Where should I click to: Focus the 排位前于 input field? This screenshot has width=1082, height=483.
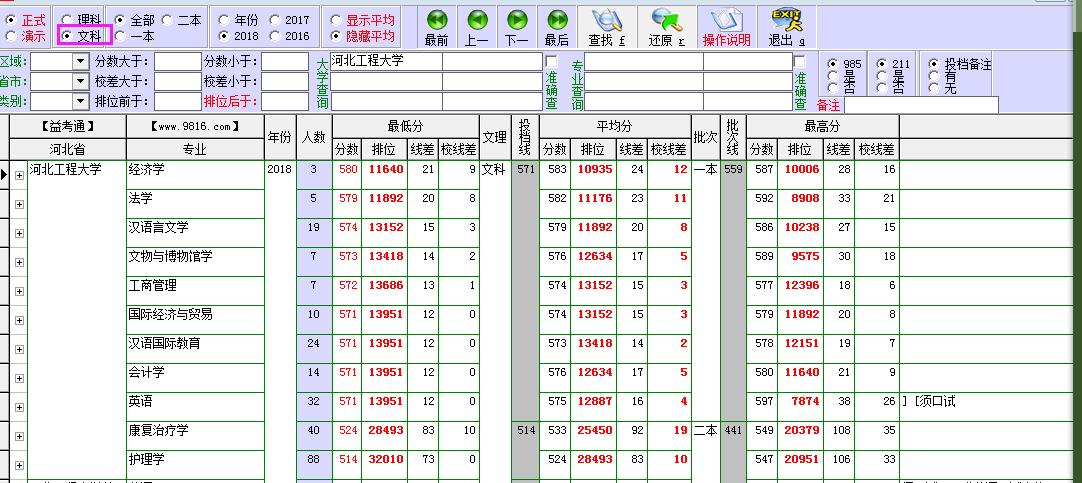[177, 101]
